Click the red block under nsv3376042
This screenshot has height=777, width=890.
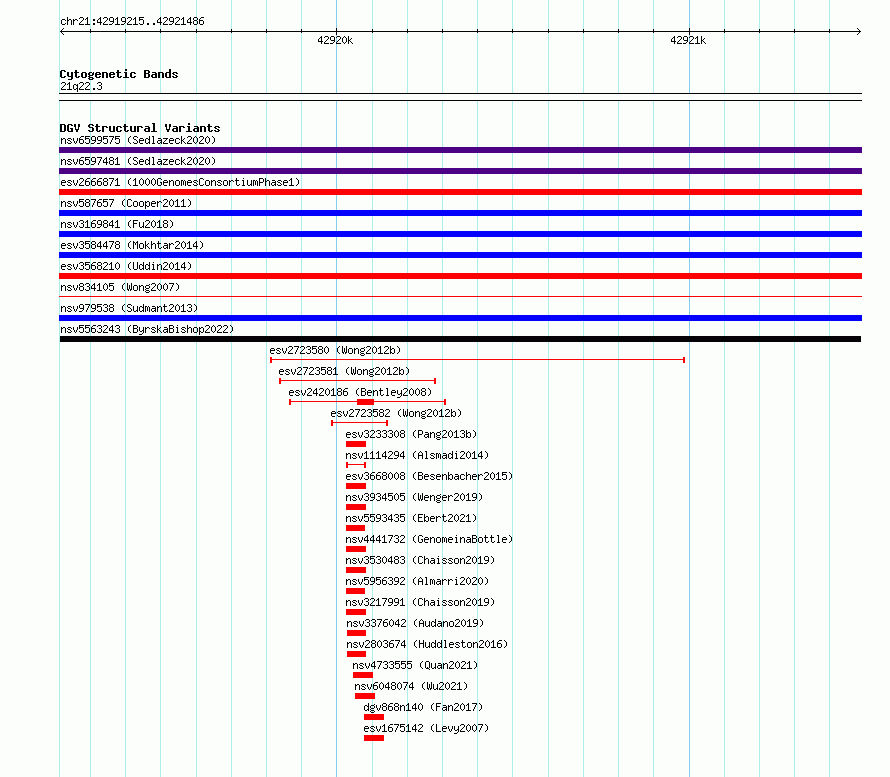pos(356,633)
